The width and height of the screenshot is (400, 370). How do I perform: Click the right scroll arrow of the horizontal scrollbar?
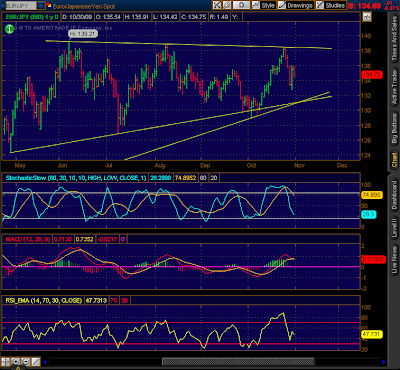(x=384, y=362)
